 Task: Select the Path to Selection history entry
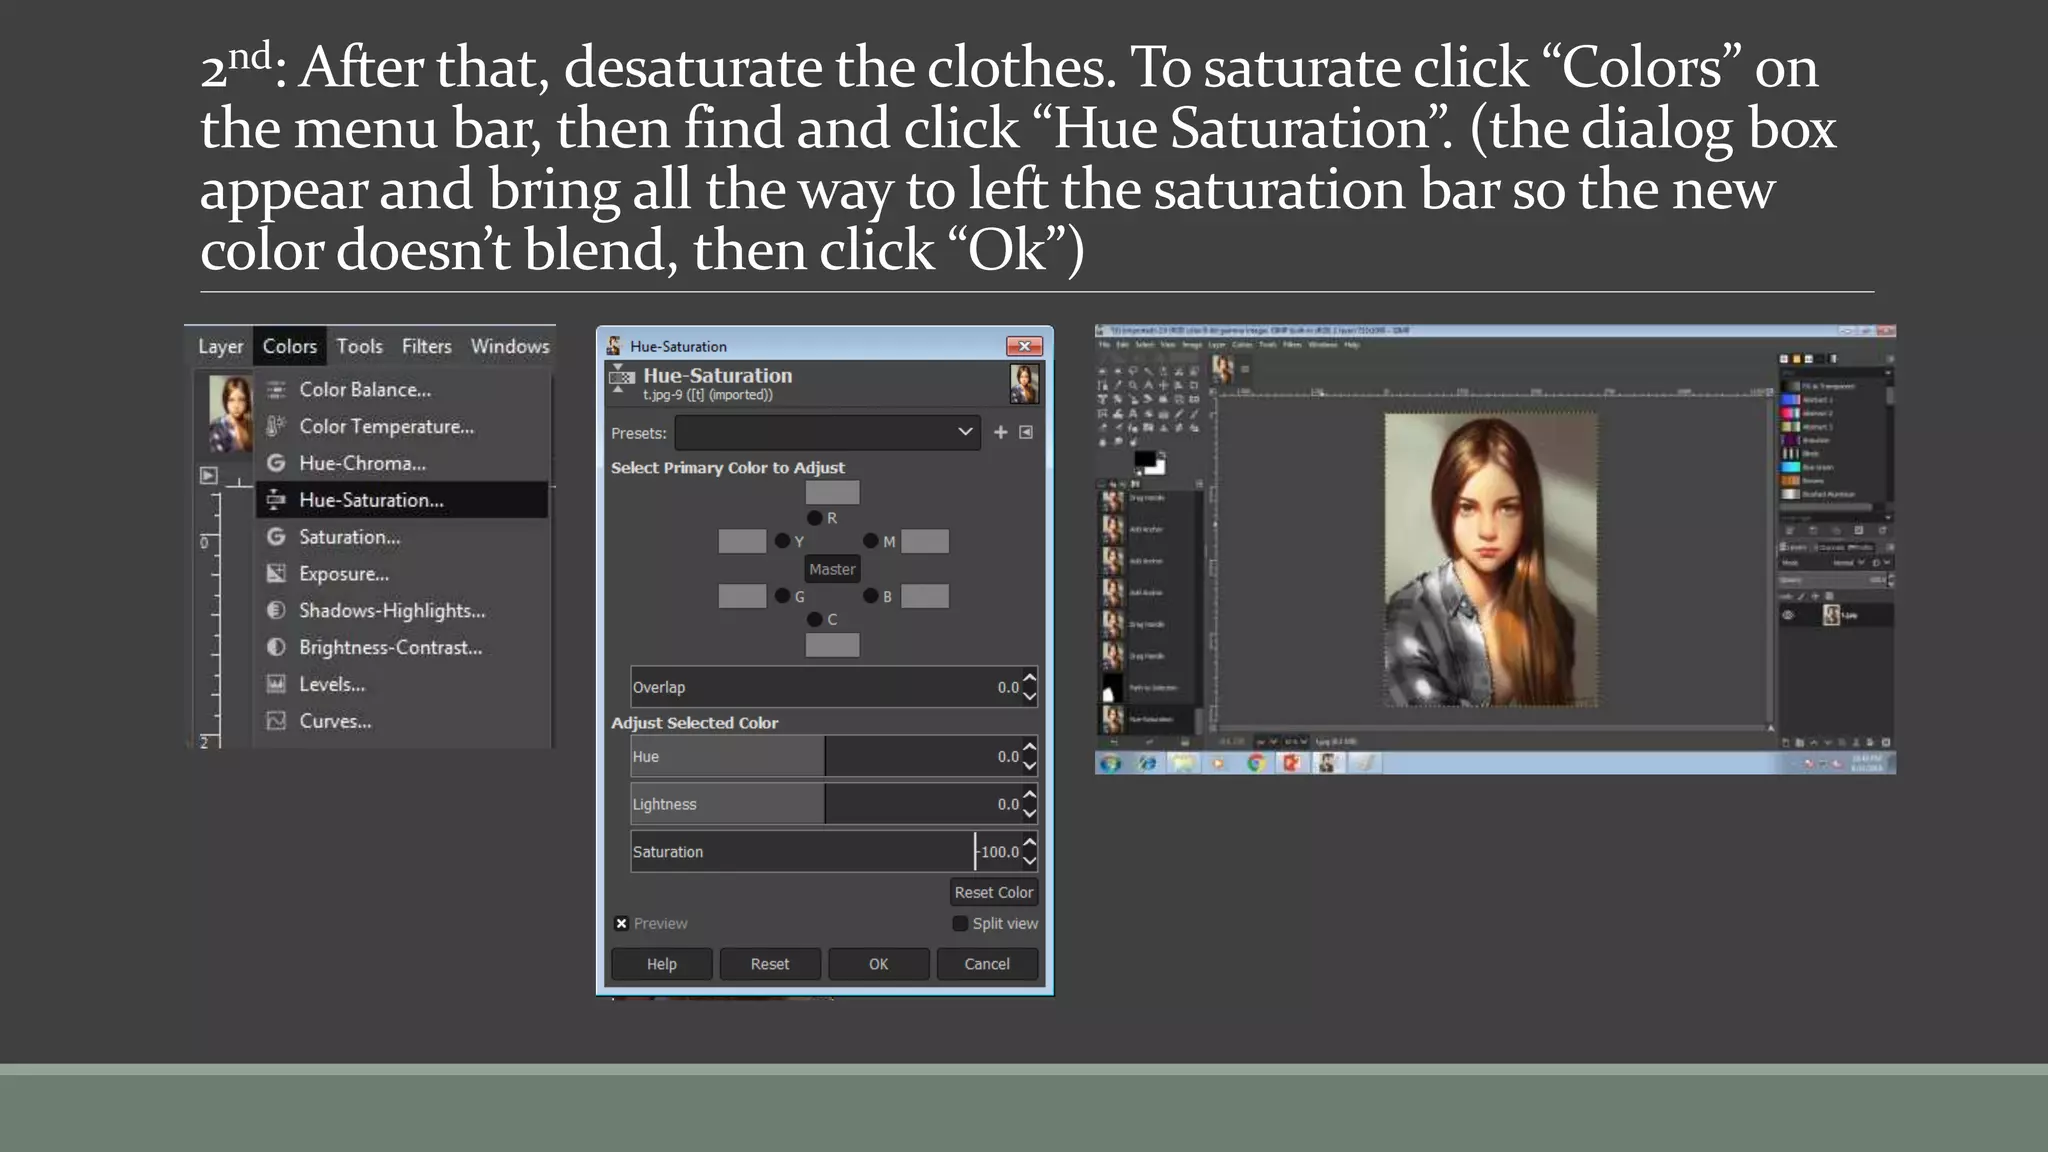1149,688
